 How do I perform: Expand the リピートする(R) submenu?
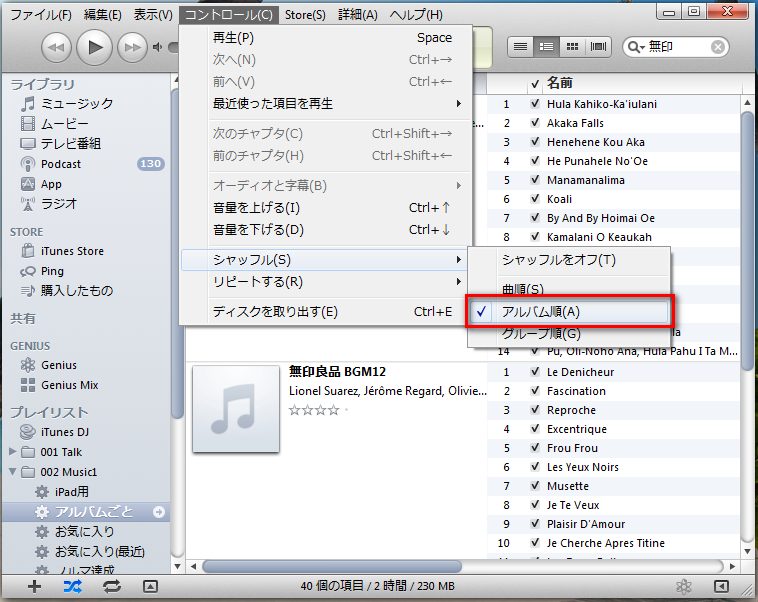pyautogui.click(x=324, y=282)
